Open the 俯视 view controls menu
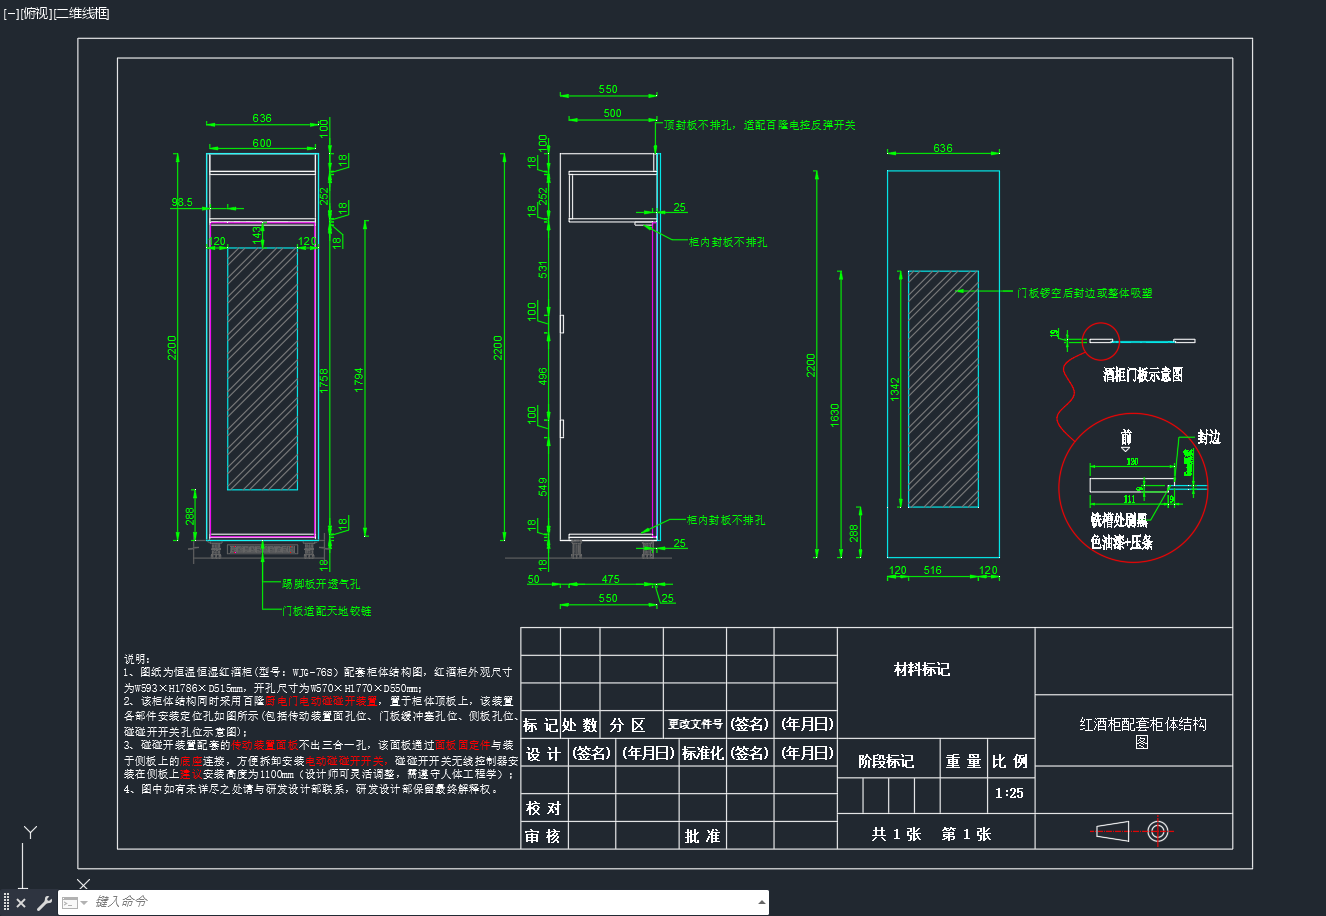1326x916 pixels. [35, 13]
